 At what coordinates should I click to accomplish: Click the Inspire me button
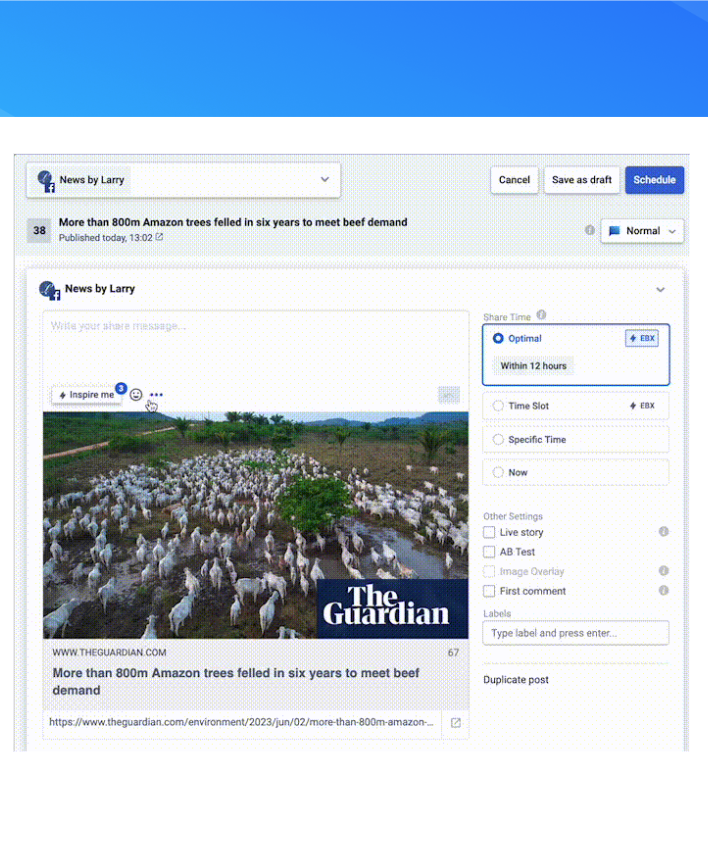(87, 395)
